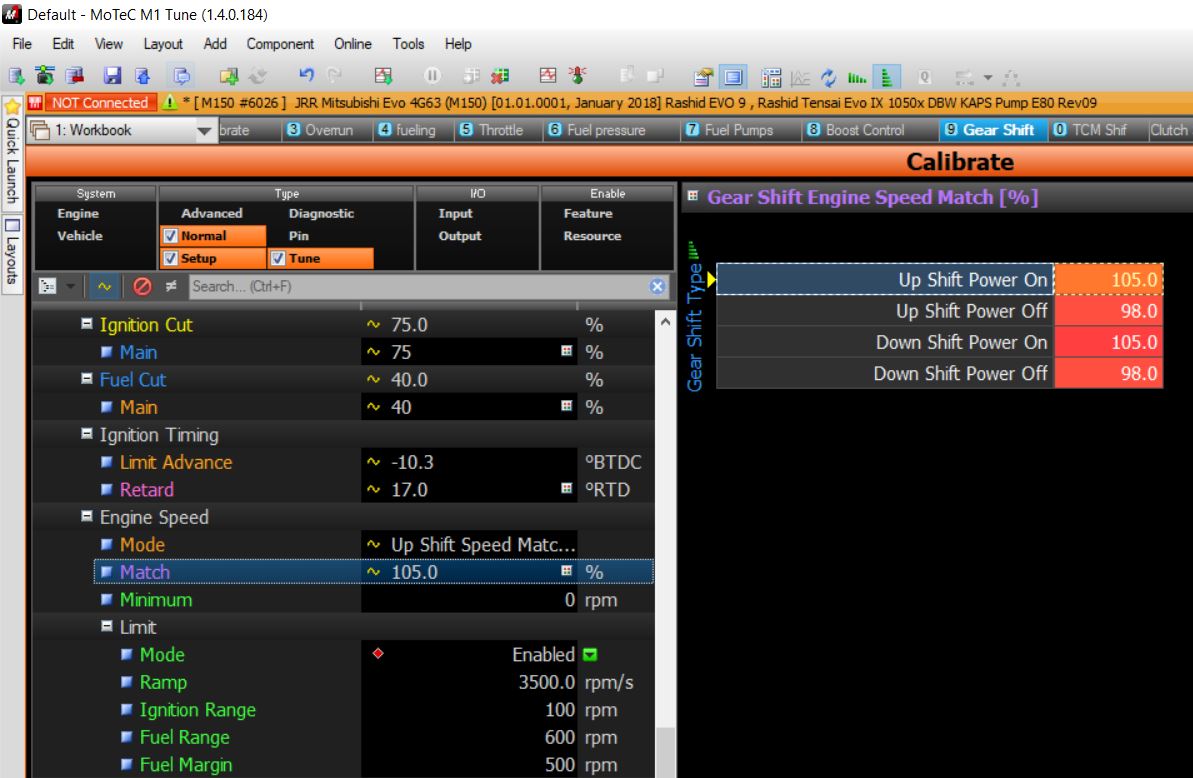The width and height of the screenshot is (1193, 778).
Task: Open the Limit Mode Enabled dropdown
Action: coord(590,654)
